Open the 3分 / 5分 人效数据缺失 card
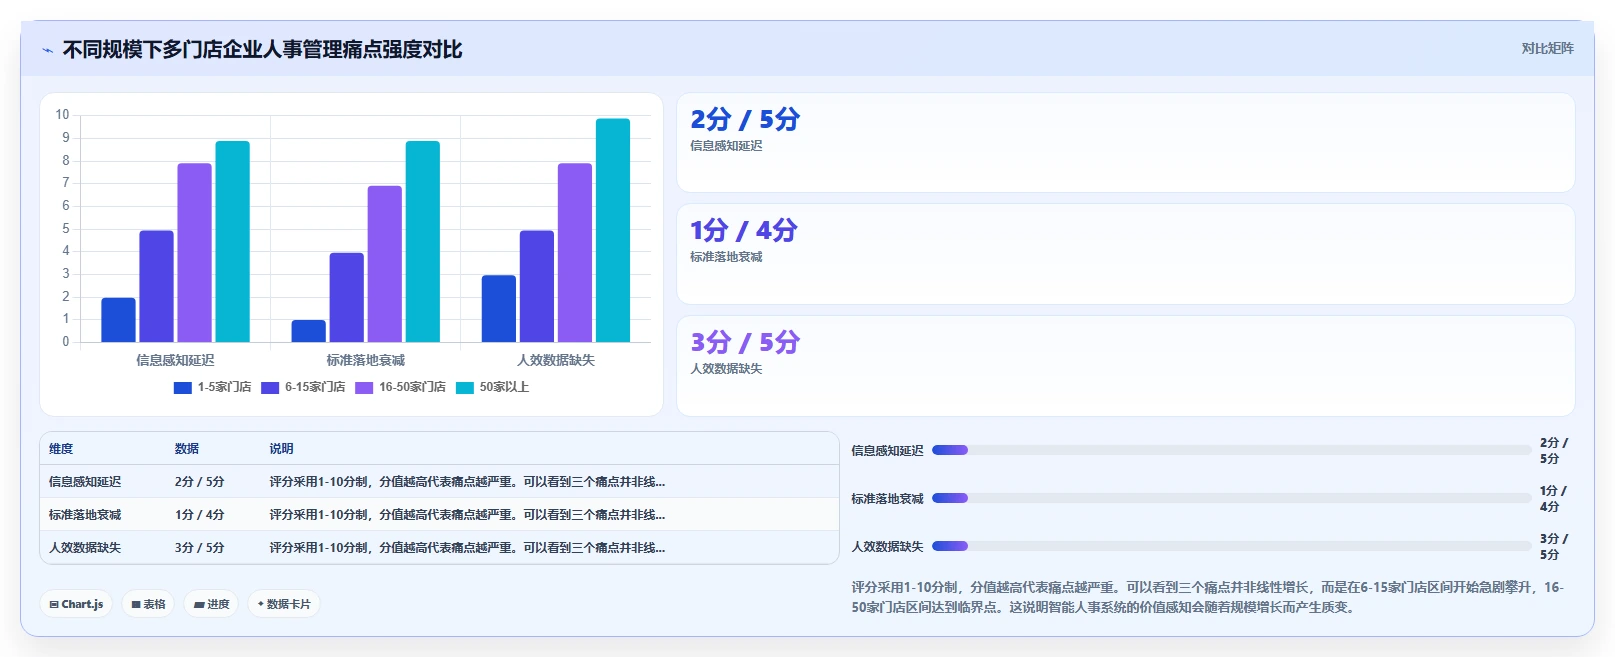The width and height of the screenshot is (1615, 657). (x=1125, y=366)
